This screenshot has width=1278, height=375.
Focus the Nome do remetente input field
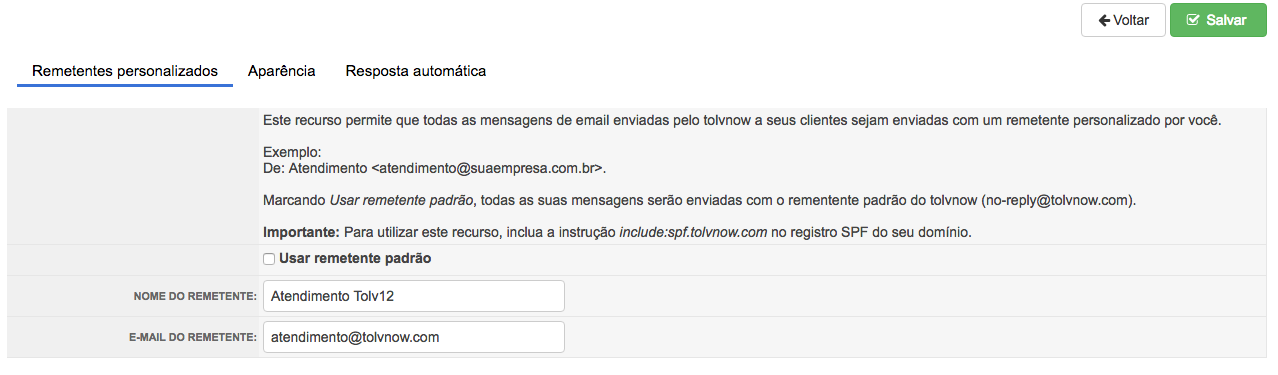pyautogui.click(x=414, y=296)
